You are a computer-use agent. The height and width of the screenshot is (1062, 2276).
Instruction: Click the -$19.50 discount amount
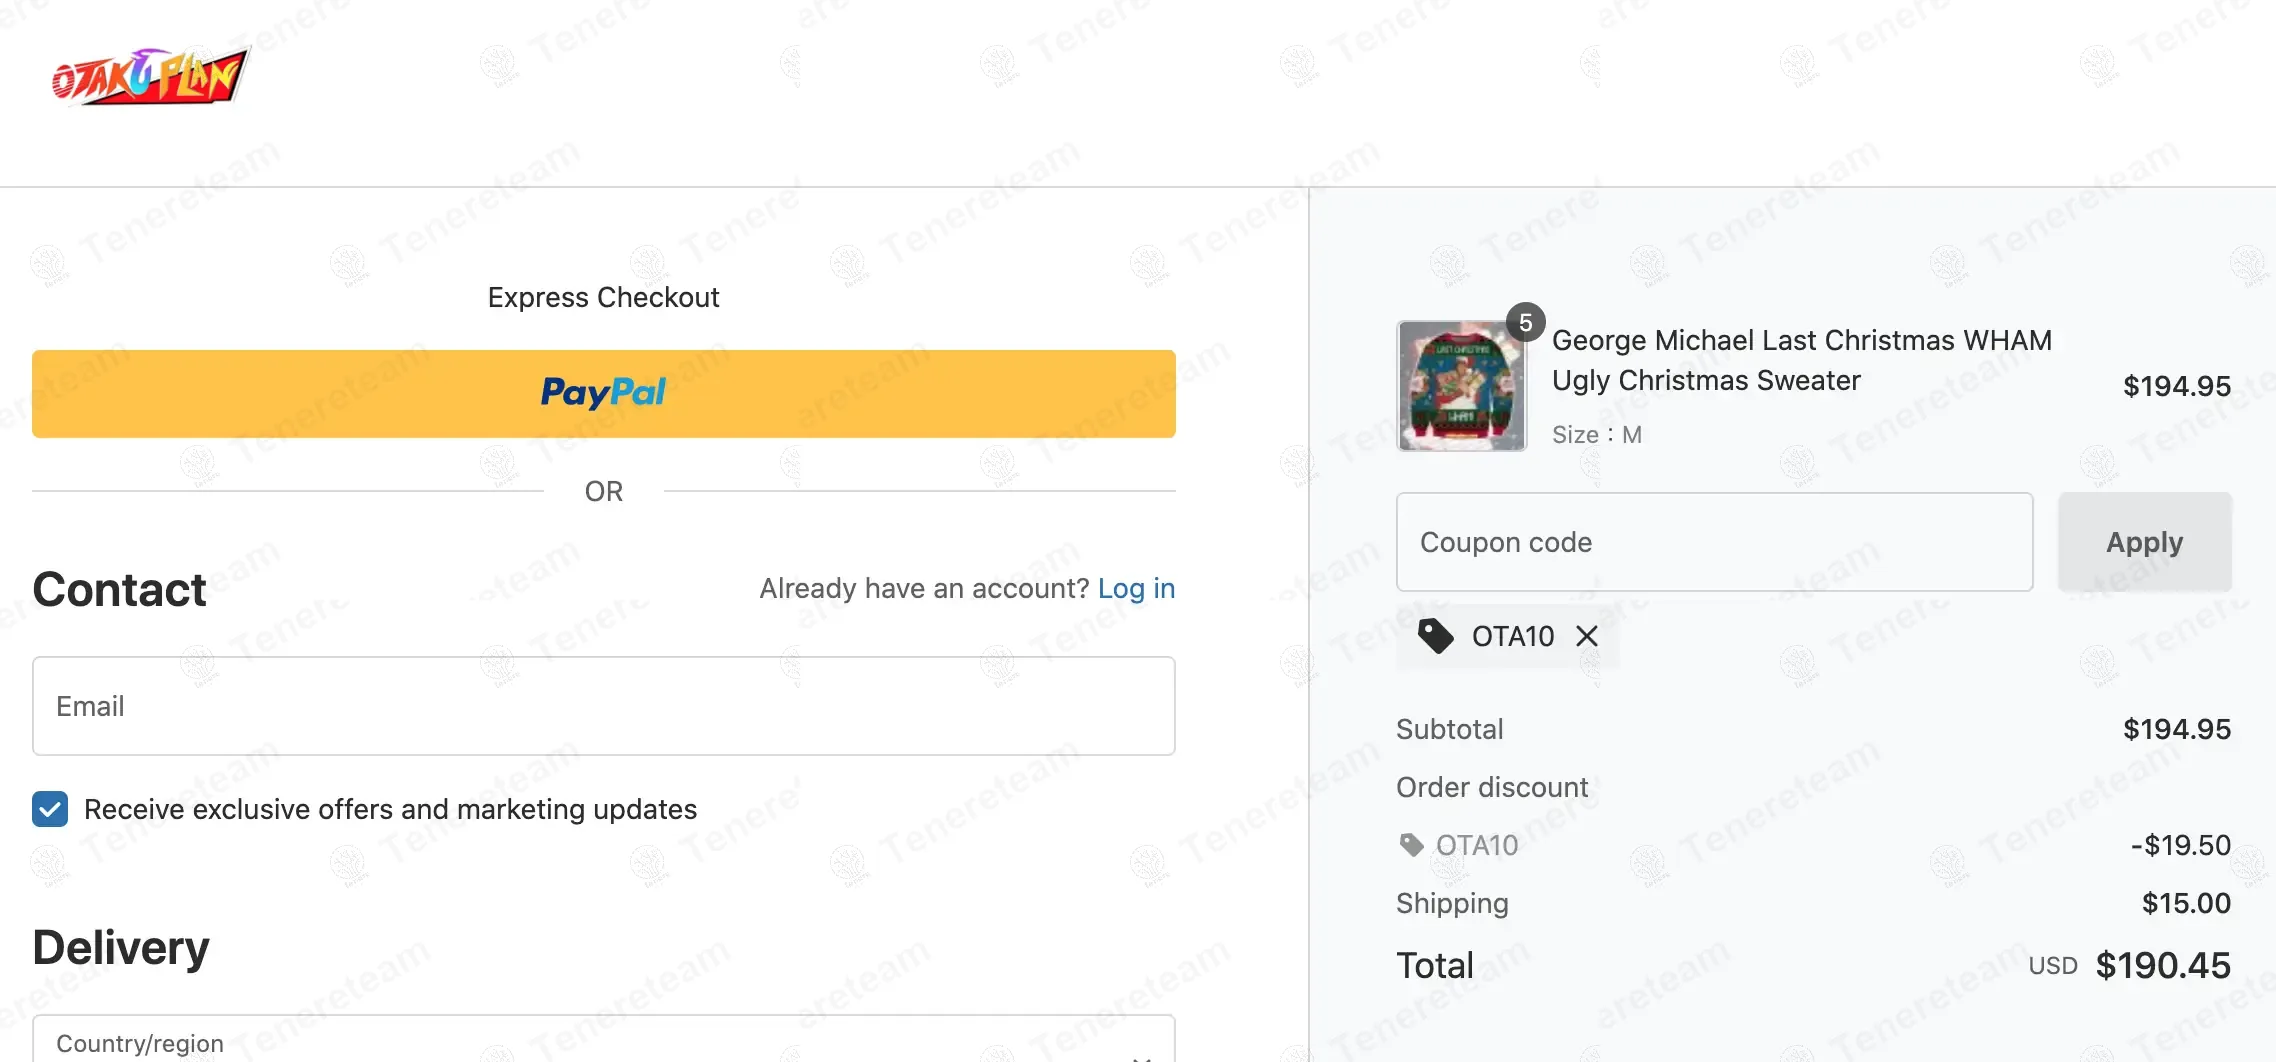tap(2180, 845)
